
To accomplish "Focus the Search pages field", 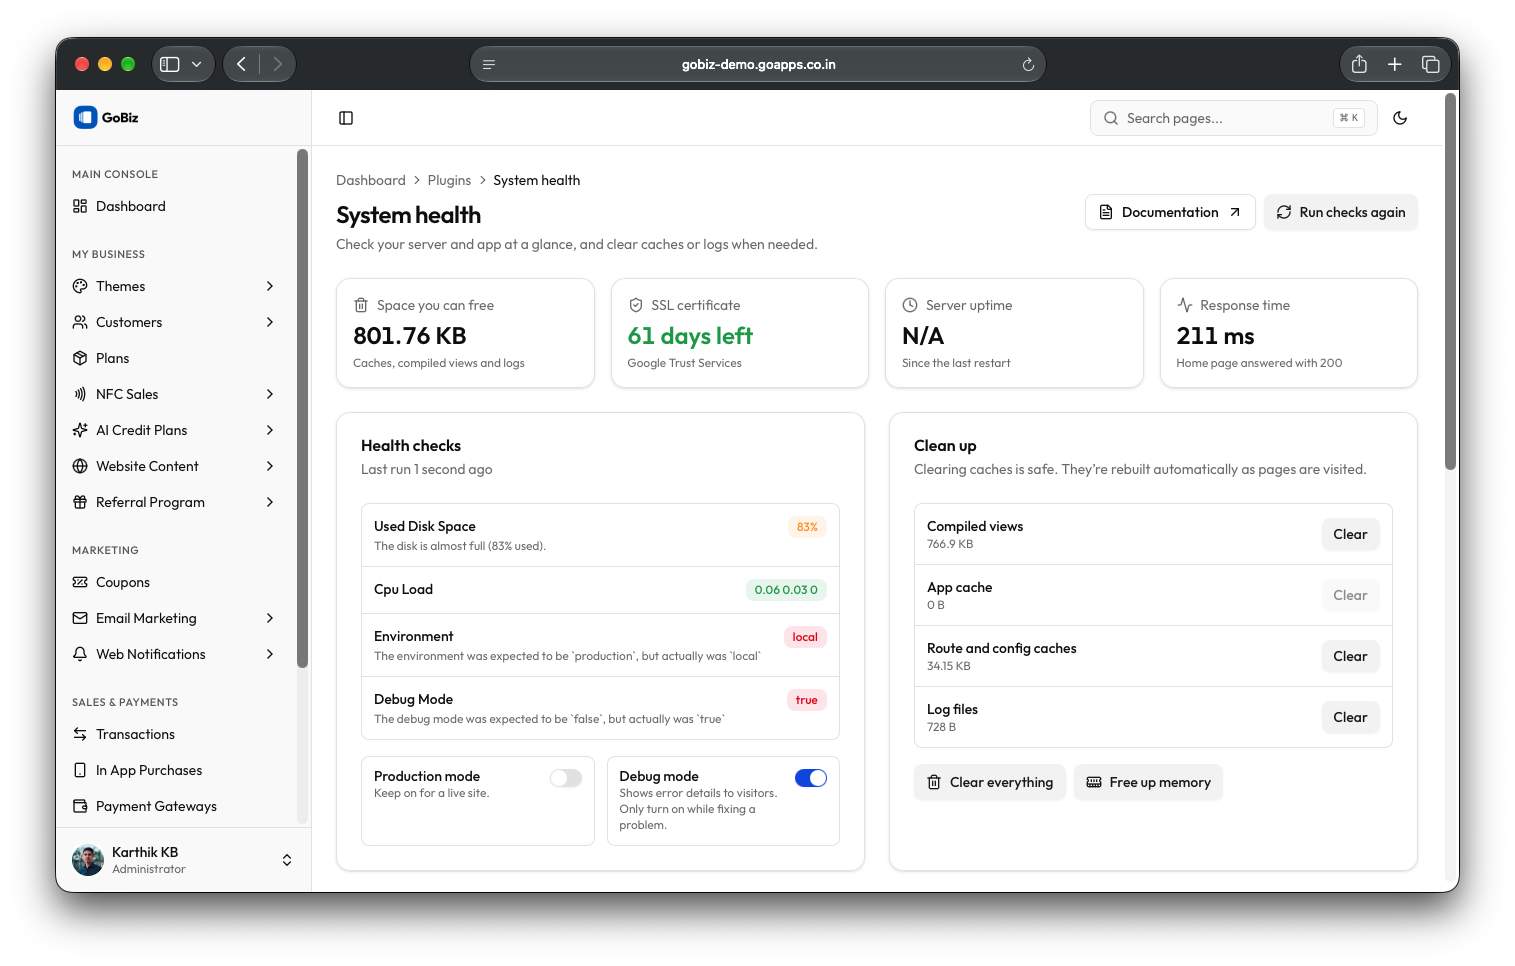I will pyautogui.click(x=1233, y=118).
